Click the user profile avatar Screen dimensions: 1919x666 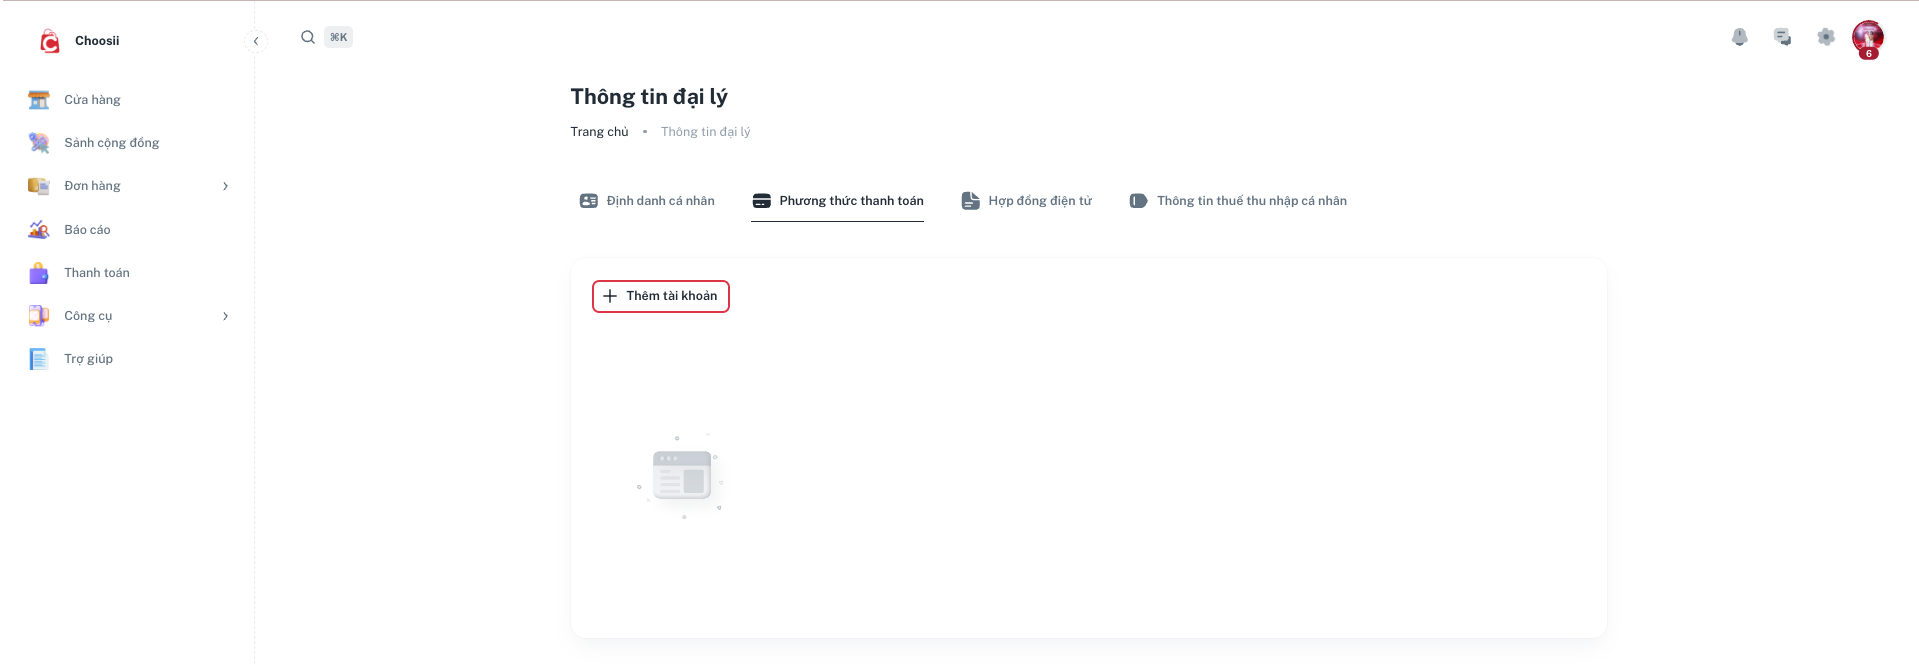click(x=1867, y=38)
